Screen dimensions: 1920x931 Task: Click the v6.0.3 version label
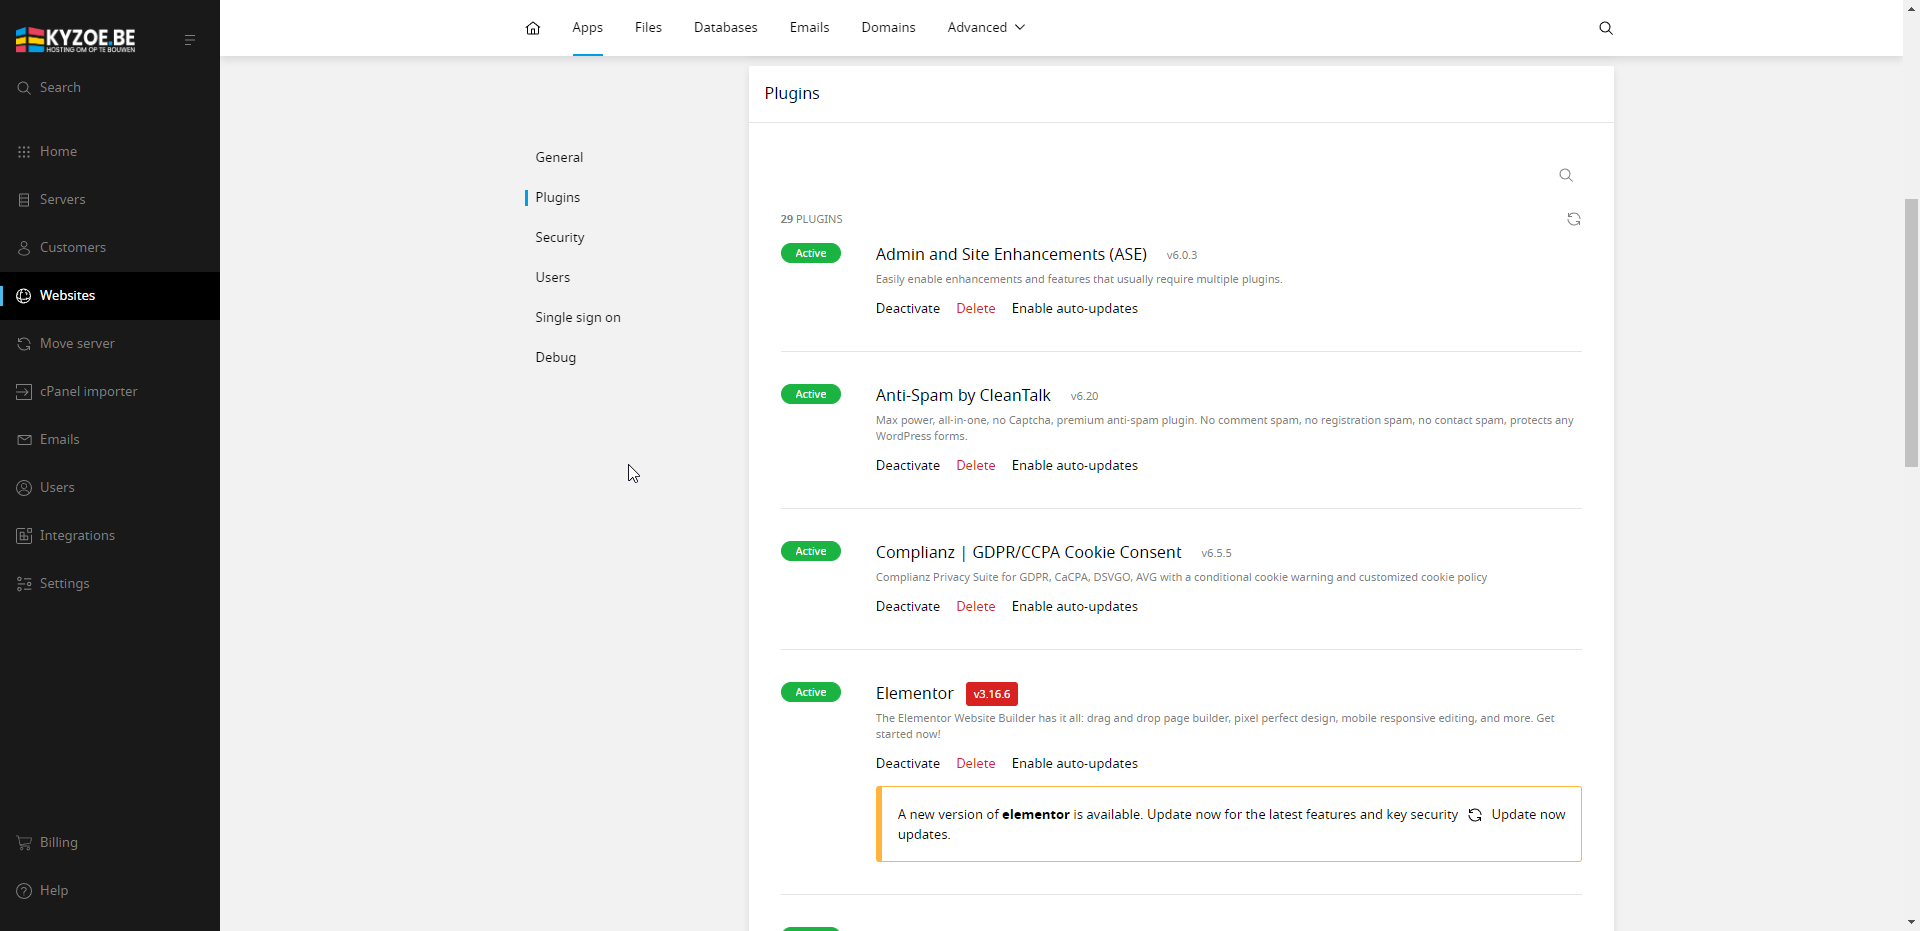[1182, 256]
